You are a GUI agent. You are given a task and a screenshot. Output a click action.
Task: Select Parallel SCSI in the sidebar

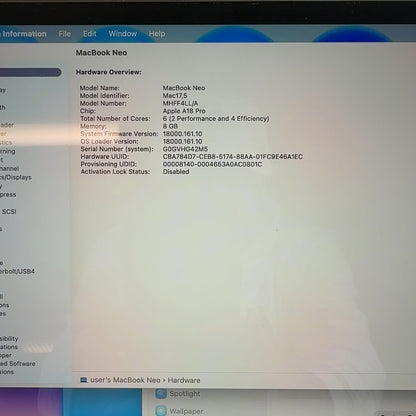click(x=8, y=212)
